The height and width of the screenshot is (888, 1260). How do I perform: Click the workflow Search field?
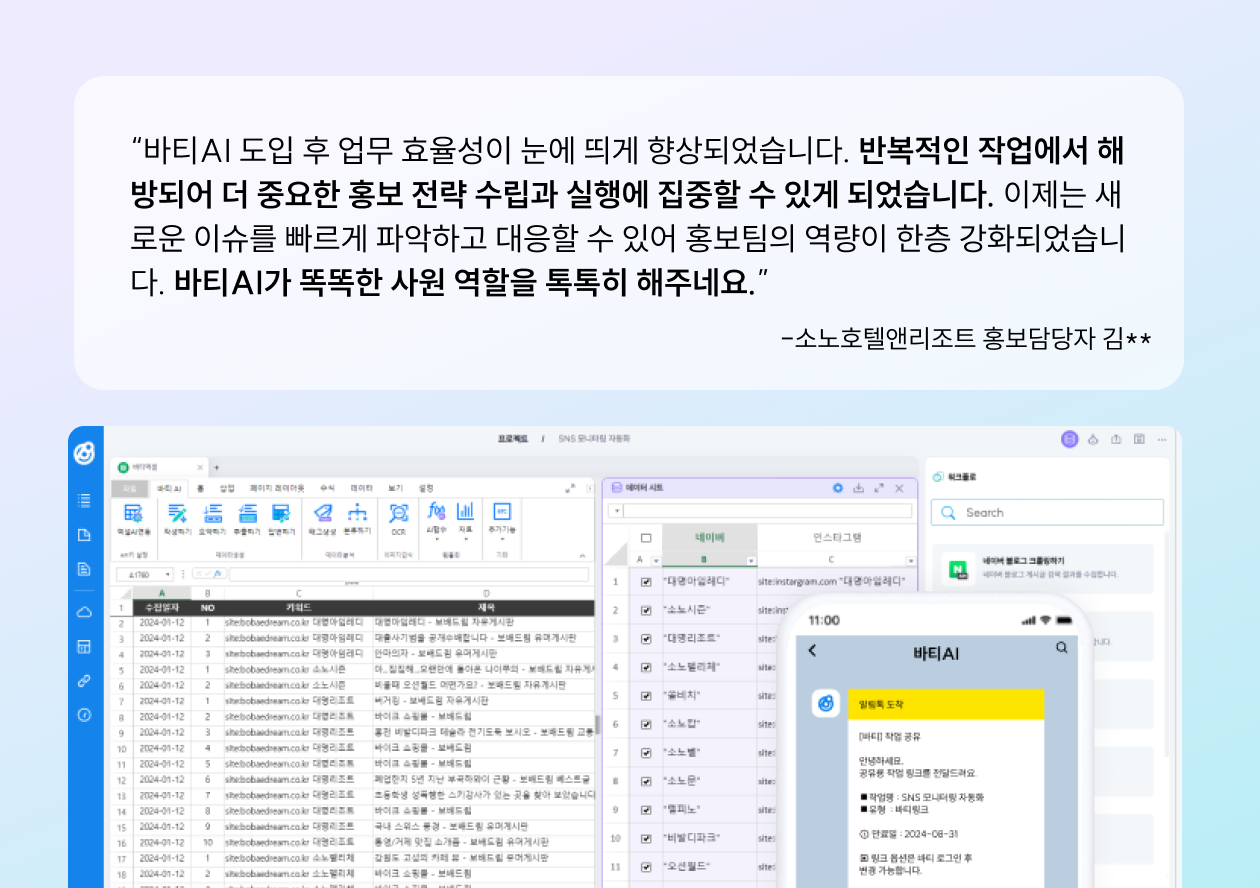[x=1047, y=512]
